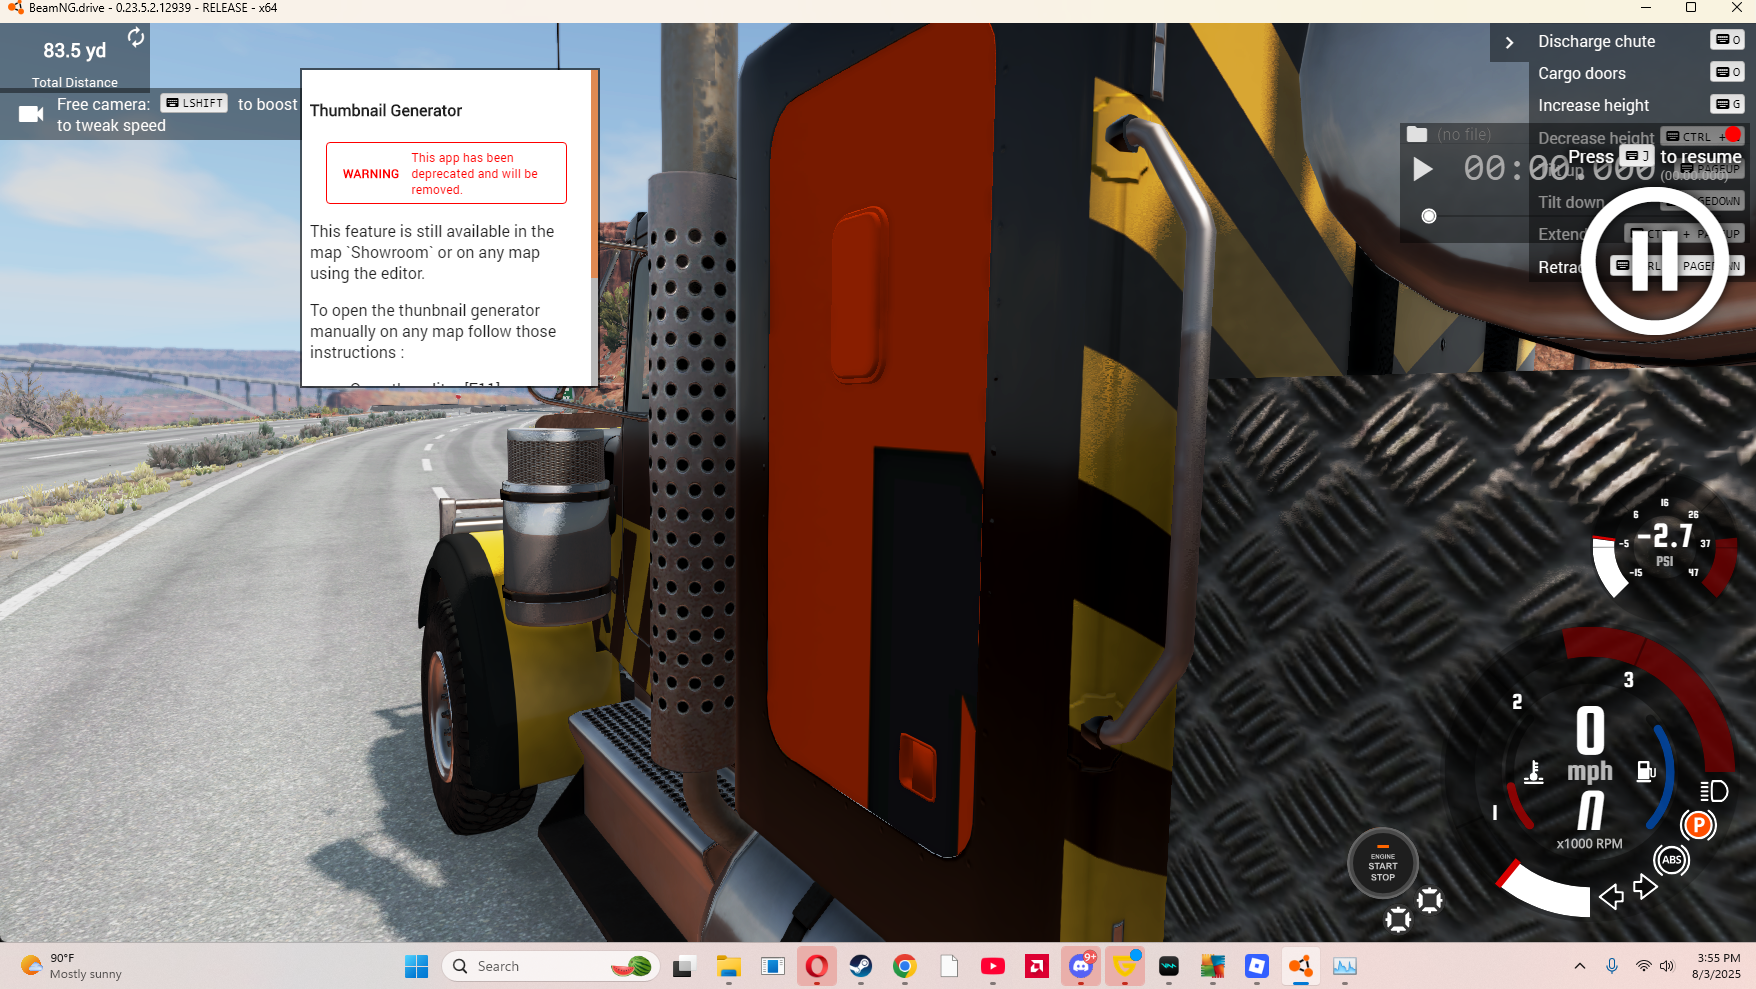Activate the left turn signal arrow
Screen dimensions: 1756x989
click(x=1610, y=897)
